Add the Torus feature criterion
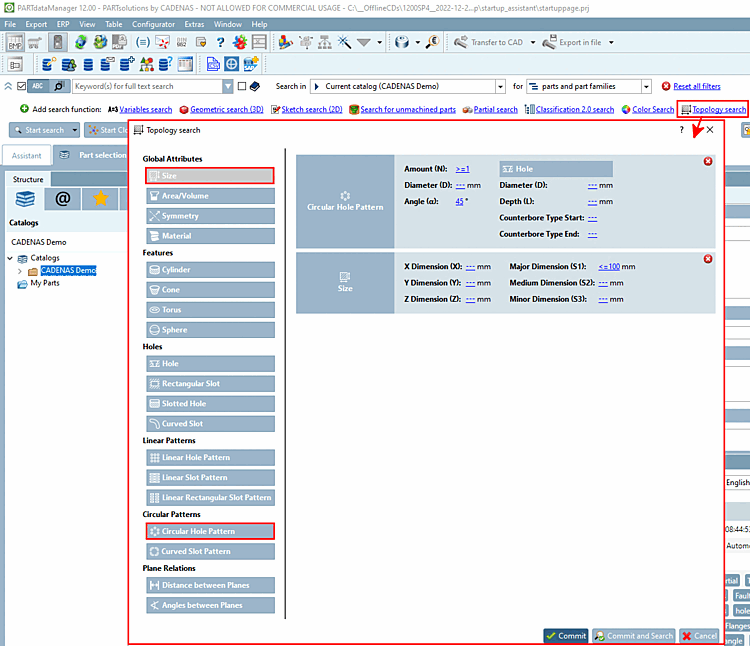Viewport: 750px width, 646px height. click(x=210, y=310)
